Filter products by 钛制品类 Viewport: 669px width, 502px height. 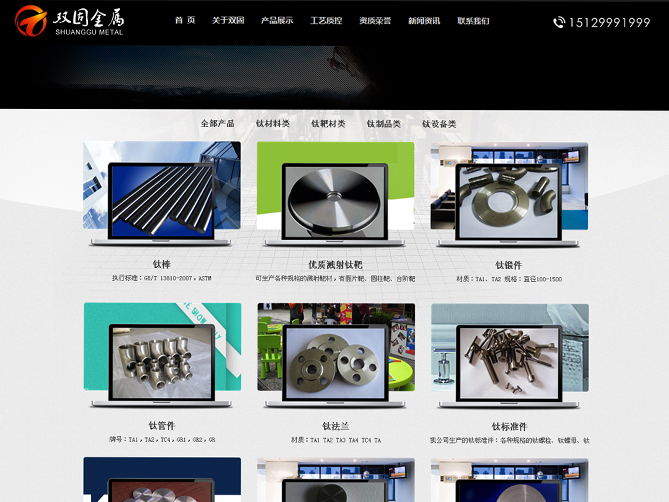click(x=383, y=124)
